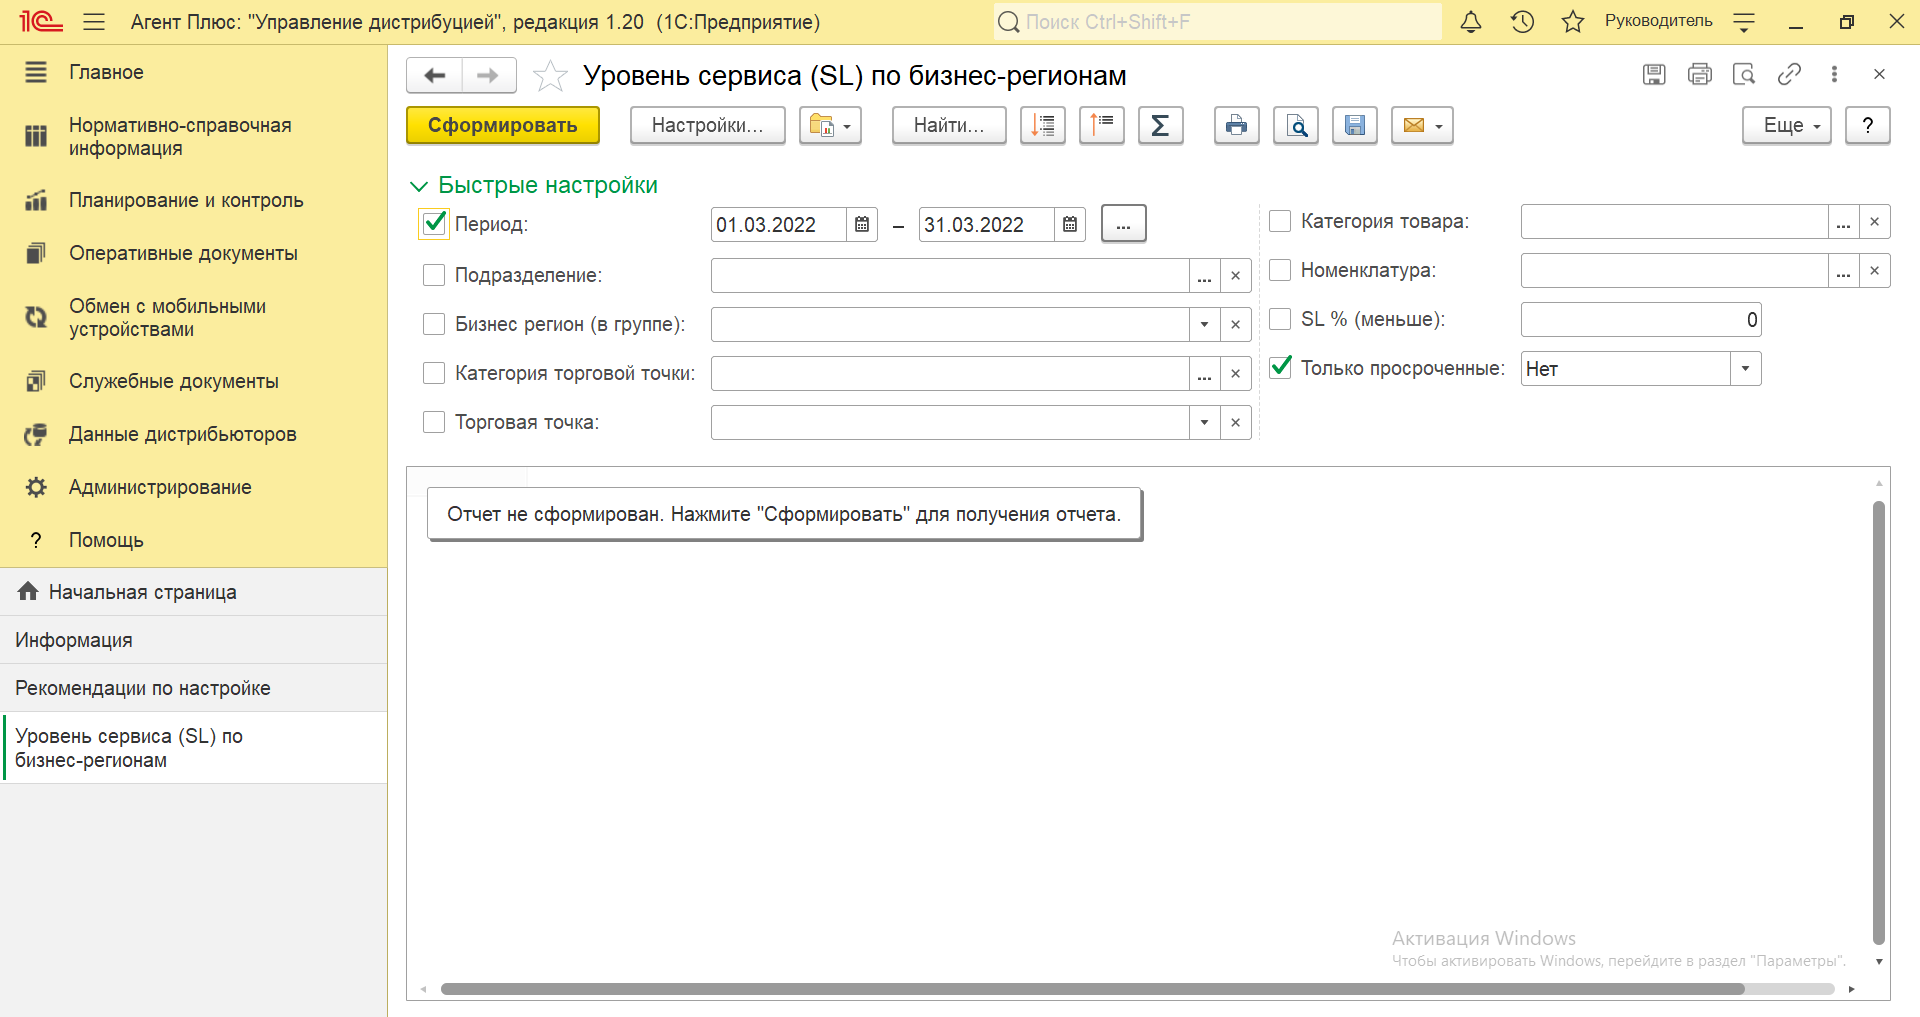The width and height of the screenshot is (1920, 1017).
Task: Open service settings menu next to Руководитель
Action: coord(1744,21)
